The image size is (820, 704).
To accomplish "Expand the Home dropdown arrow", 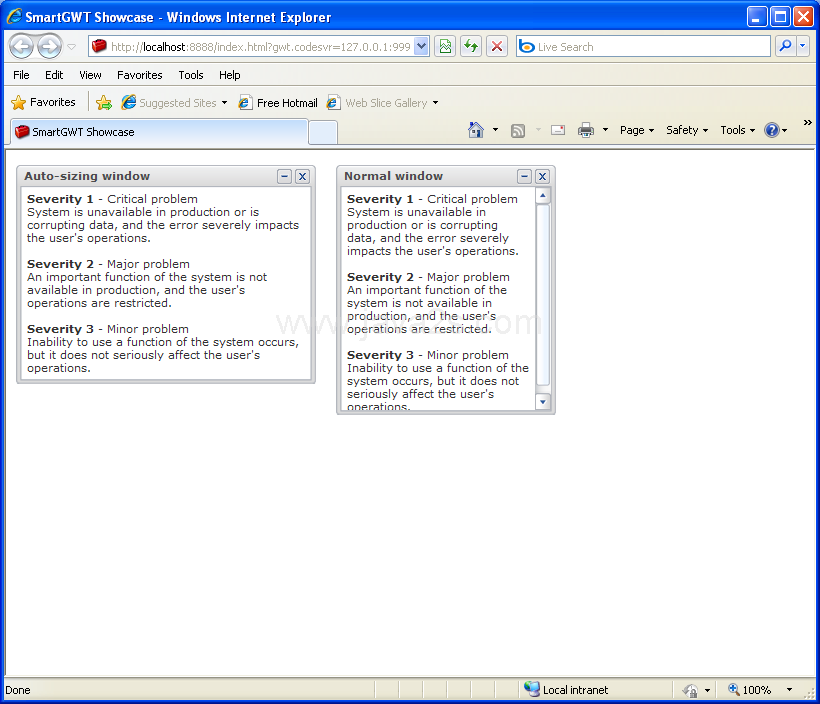I will [495, 130].
